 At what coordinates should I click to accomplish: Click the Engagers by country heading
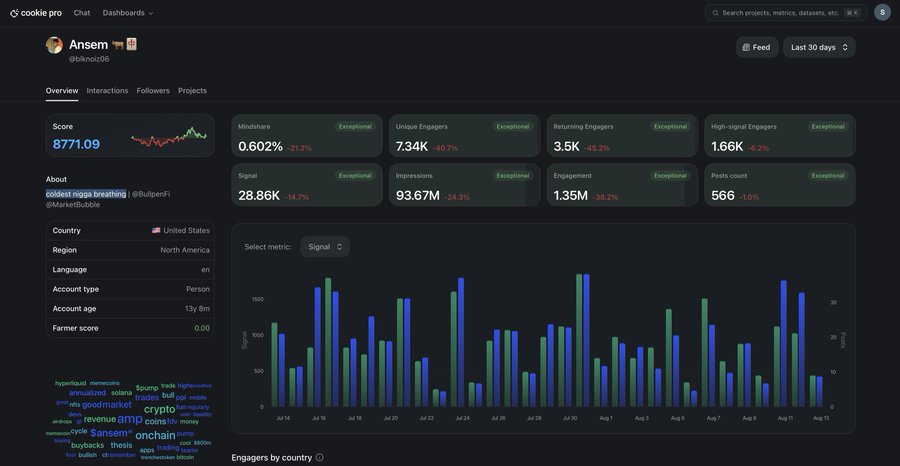(x=271, y=457)
